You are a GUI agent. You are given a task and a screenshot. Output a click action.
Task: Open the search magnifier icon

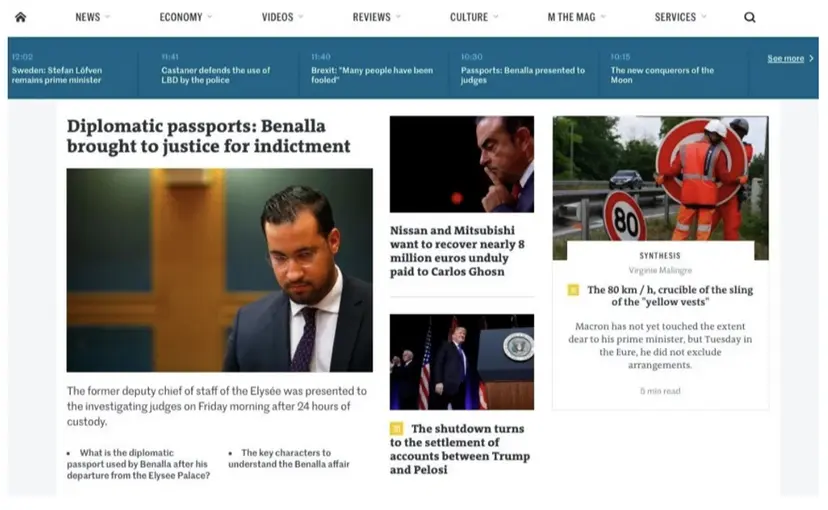pos(749,17)
